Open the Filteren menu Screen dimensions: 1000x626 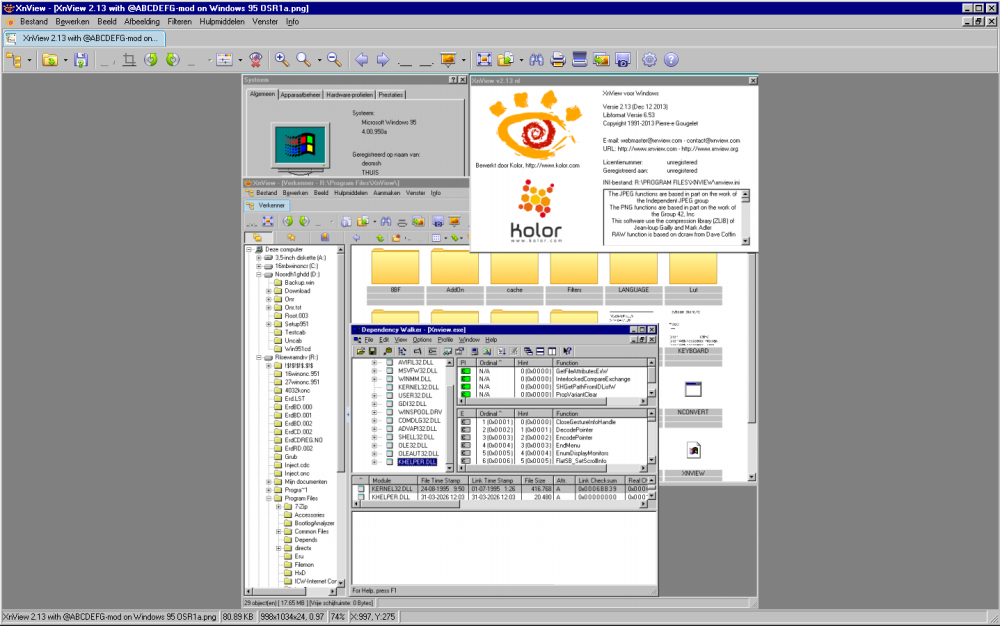pos(179,22)
